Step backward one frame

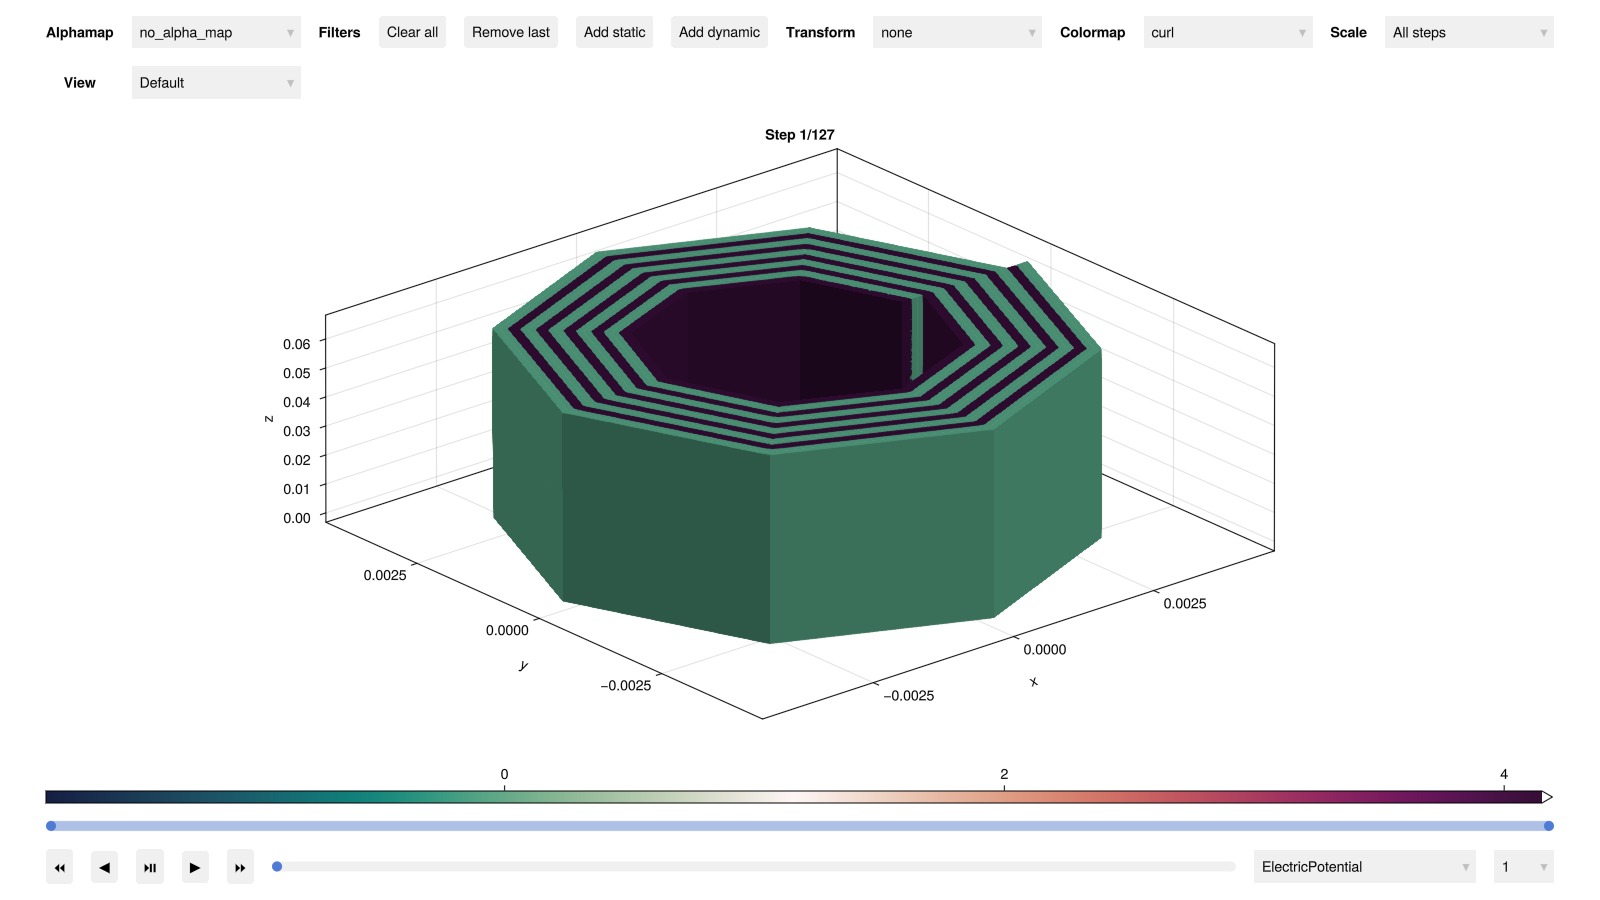pos(105,867)
